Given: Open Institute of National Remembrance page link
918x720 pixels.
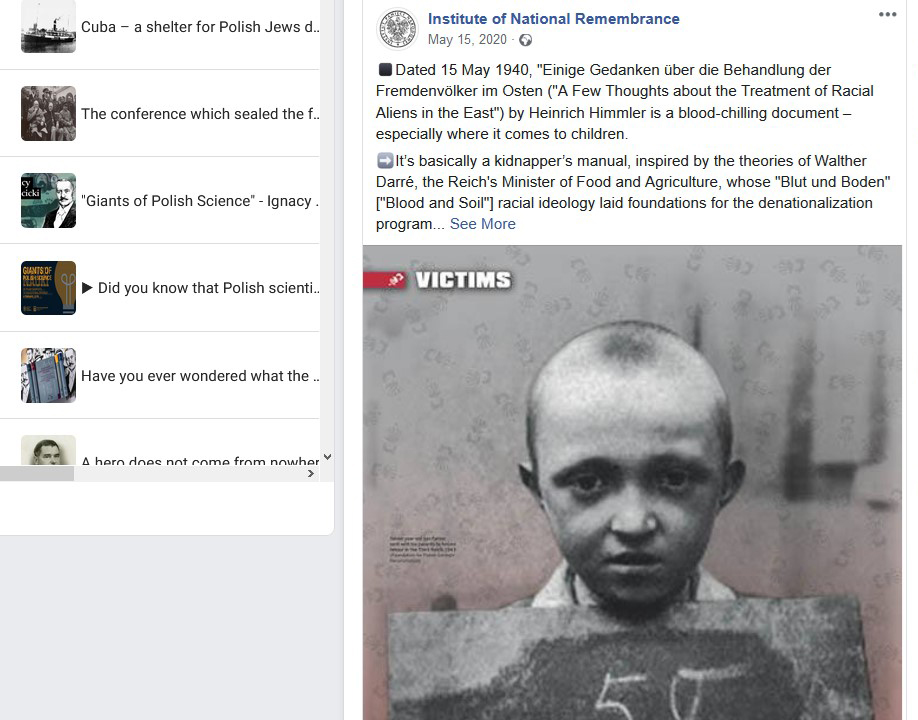Looking at the screenshot, I should point(553,19).
